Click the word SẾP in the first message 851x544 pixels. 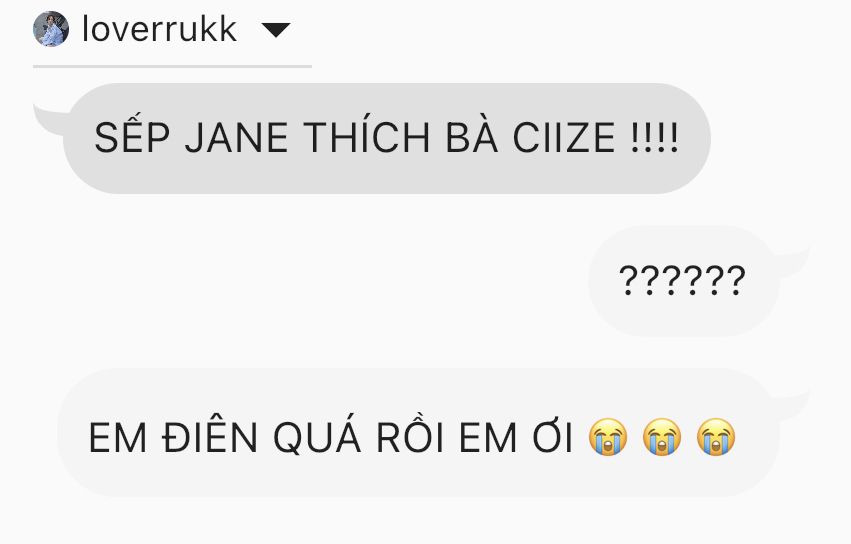132,136
